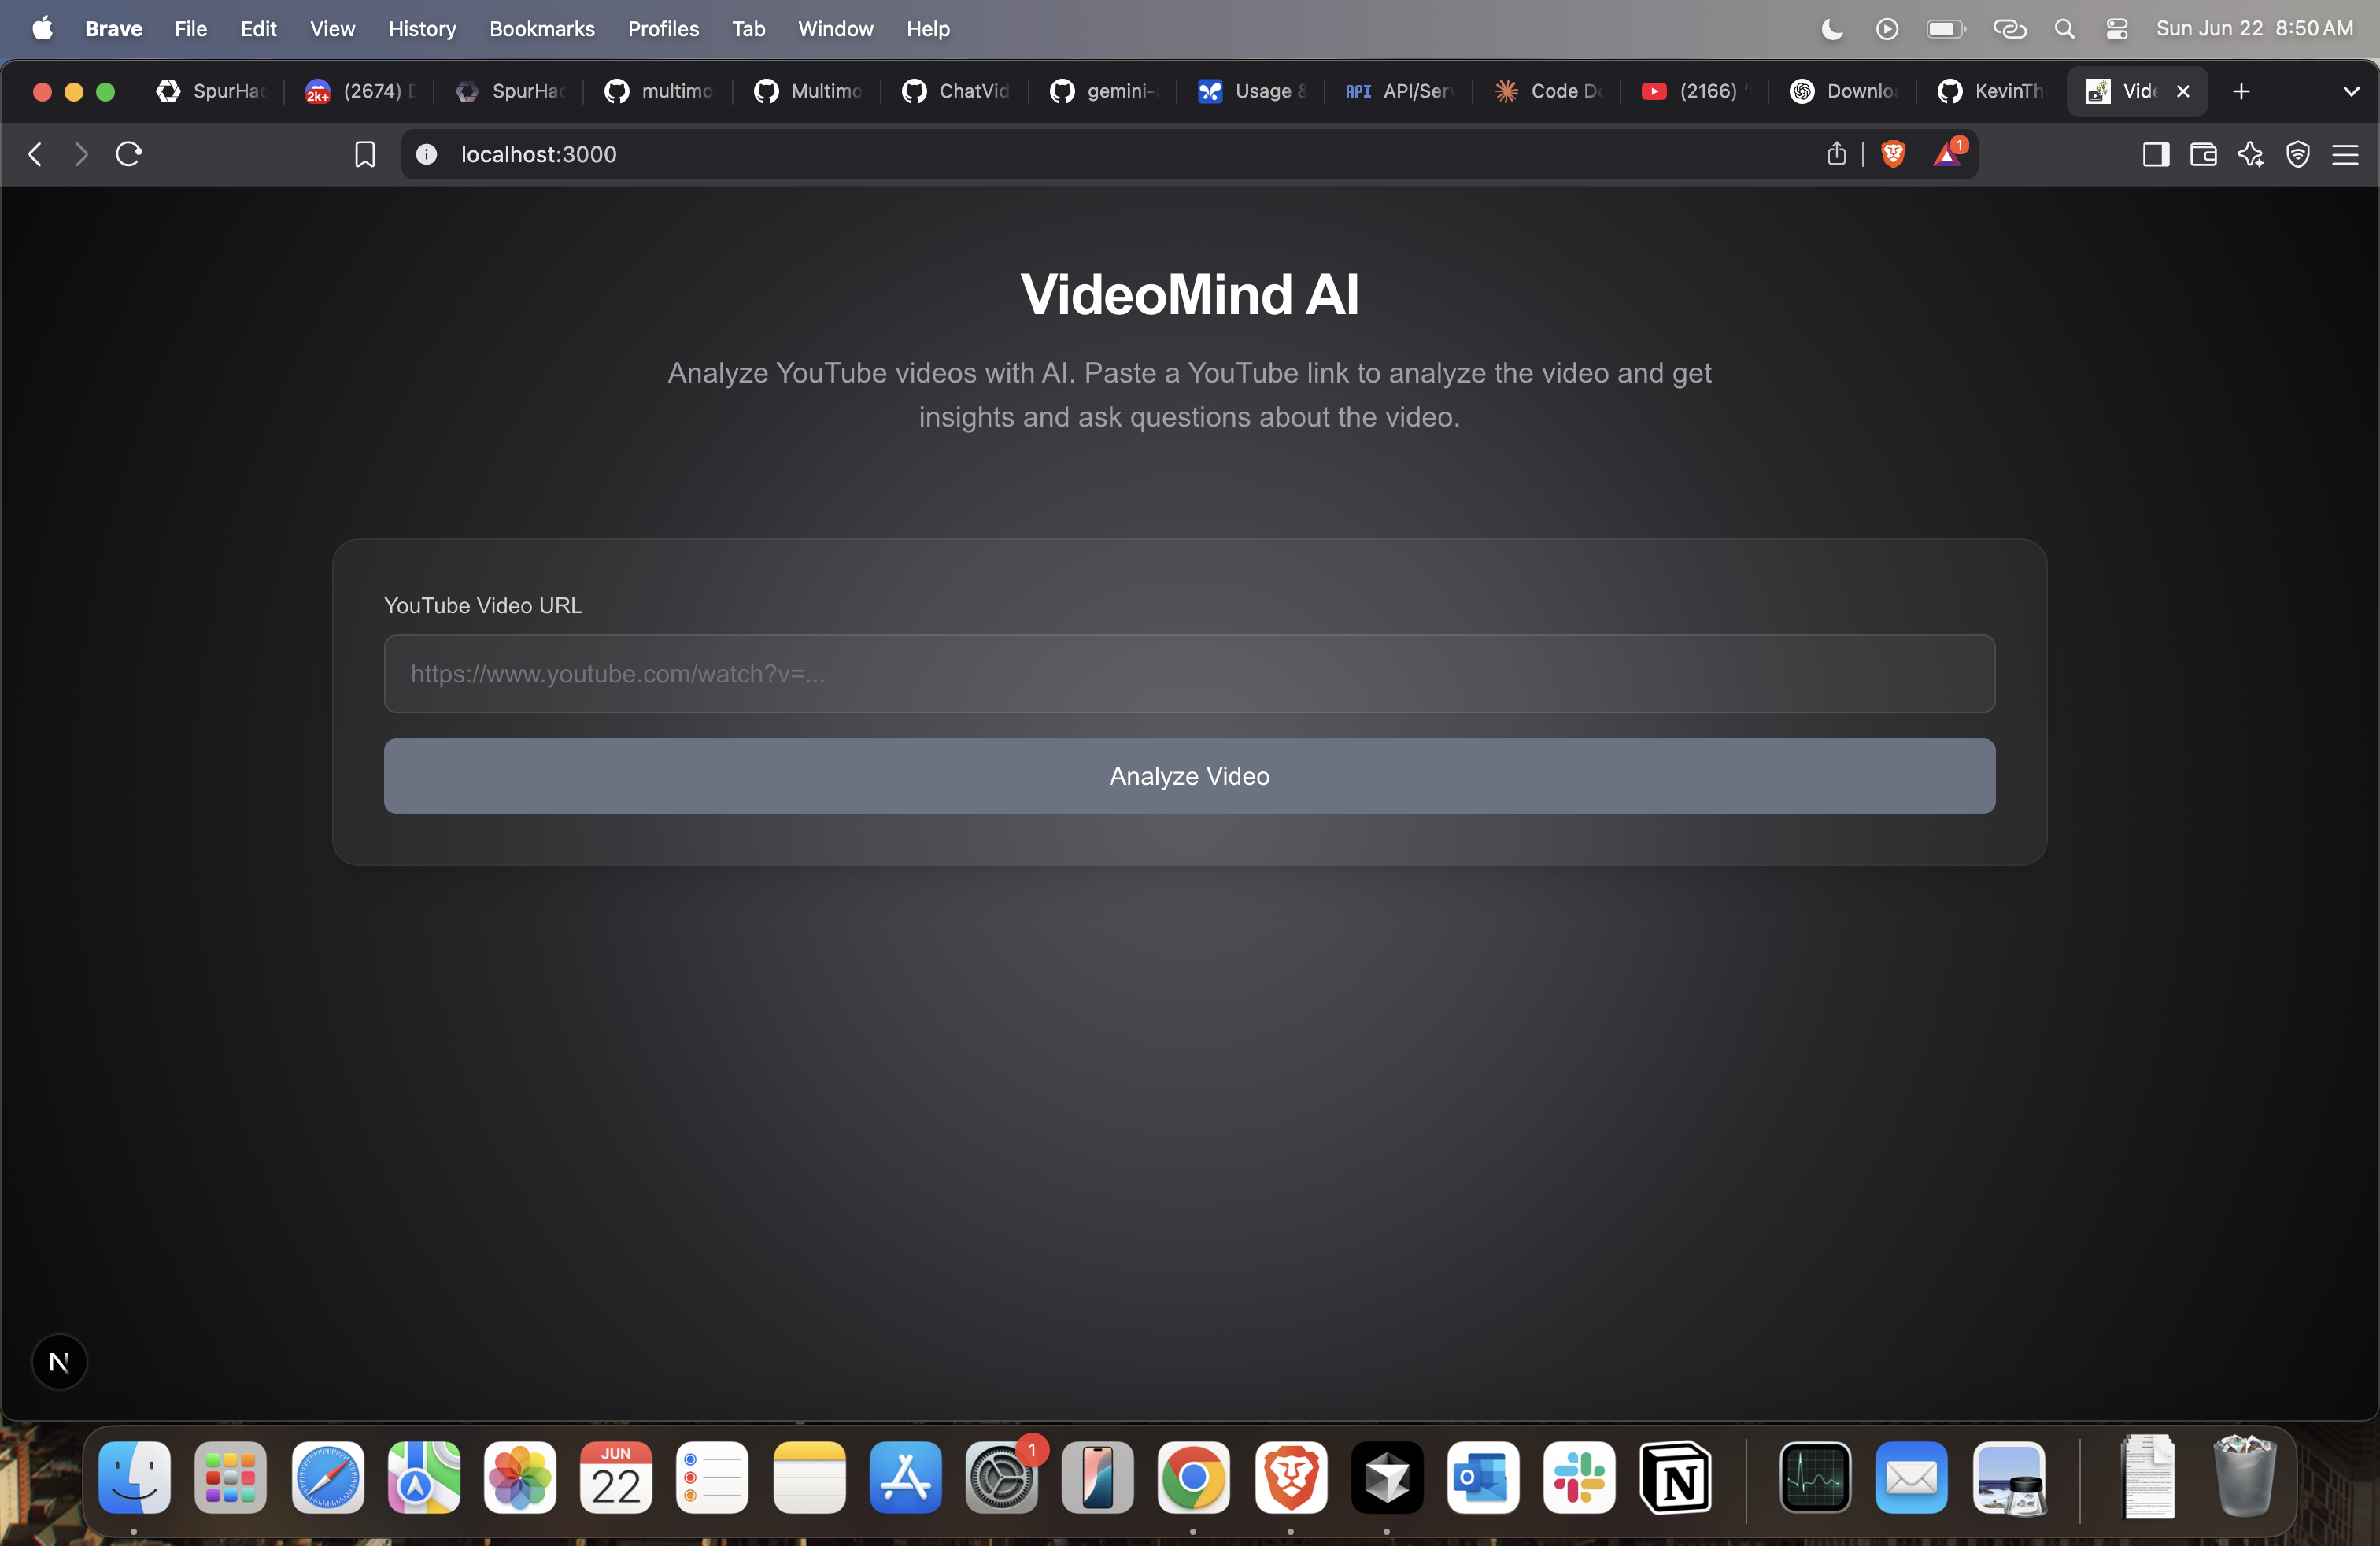Image resolution: width=2380 pixels, height=1546 pixels.
Task: Reload the localhost page
Action: 129,154
